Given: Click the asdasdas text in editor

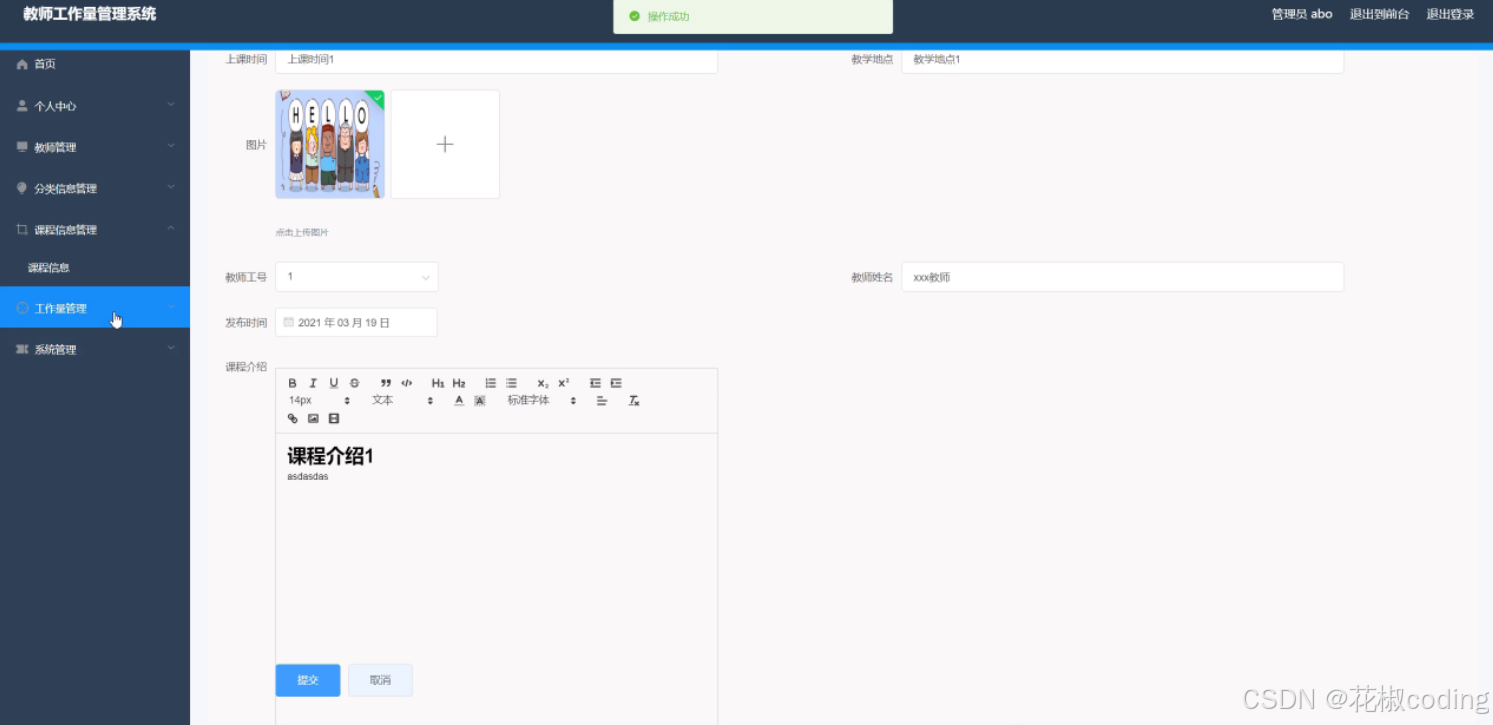Looking at the screenshot, I should pyautogui.click(x=308, y=477).
